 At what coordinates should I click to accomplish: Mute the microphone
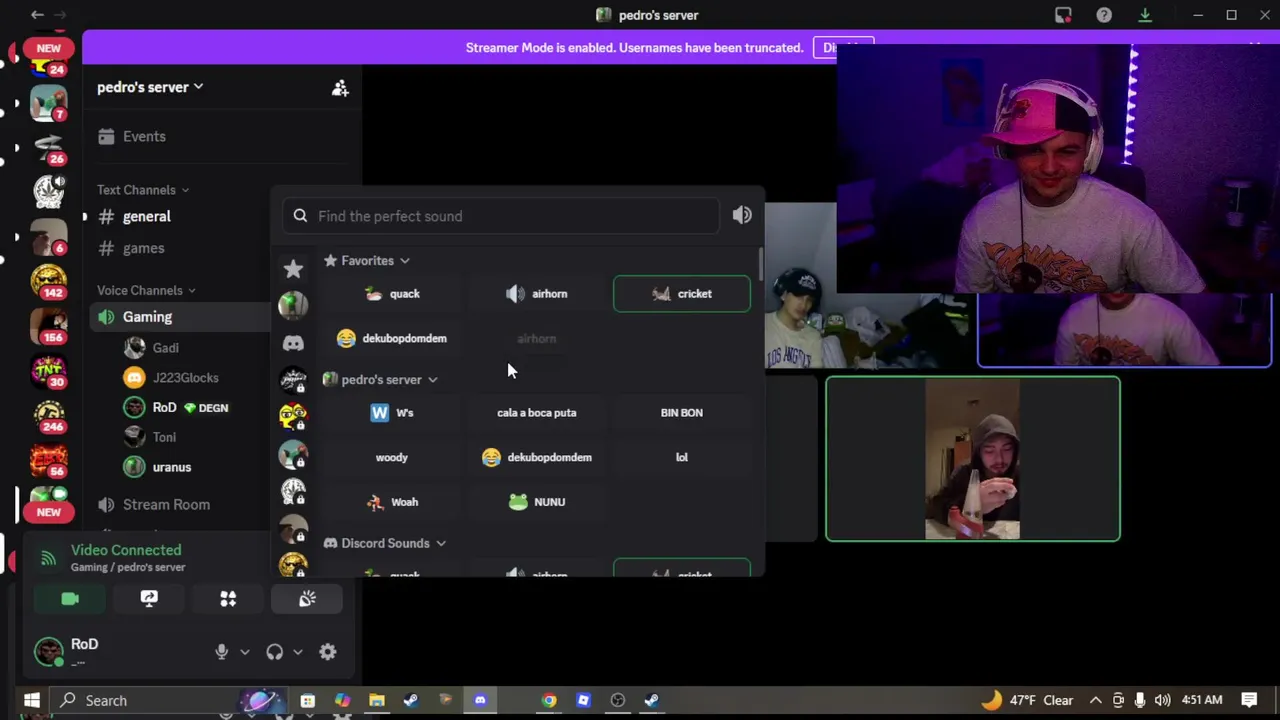(x=222, y=652)
